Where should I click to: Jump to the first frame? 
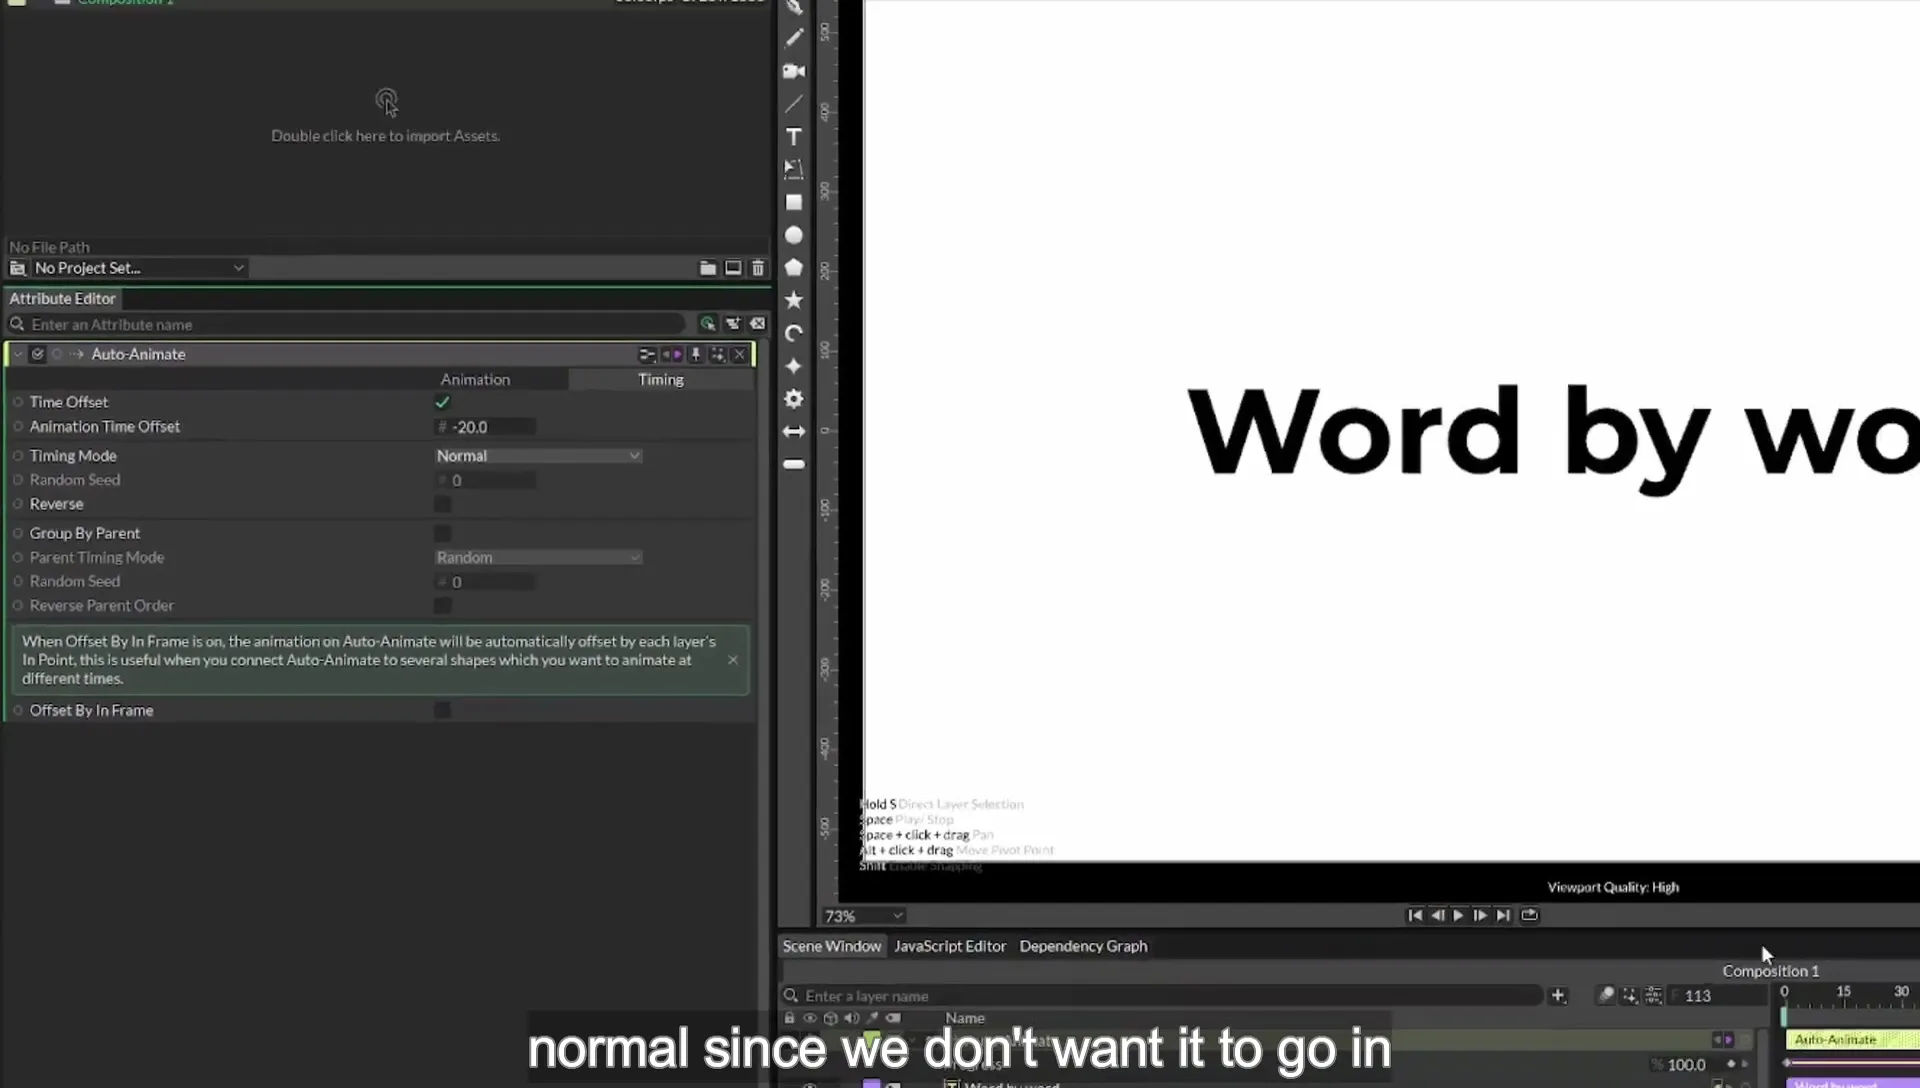pos(1415,915)
